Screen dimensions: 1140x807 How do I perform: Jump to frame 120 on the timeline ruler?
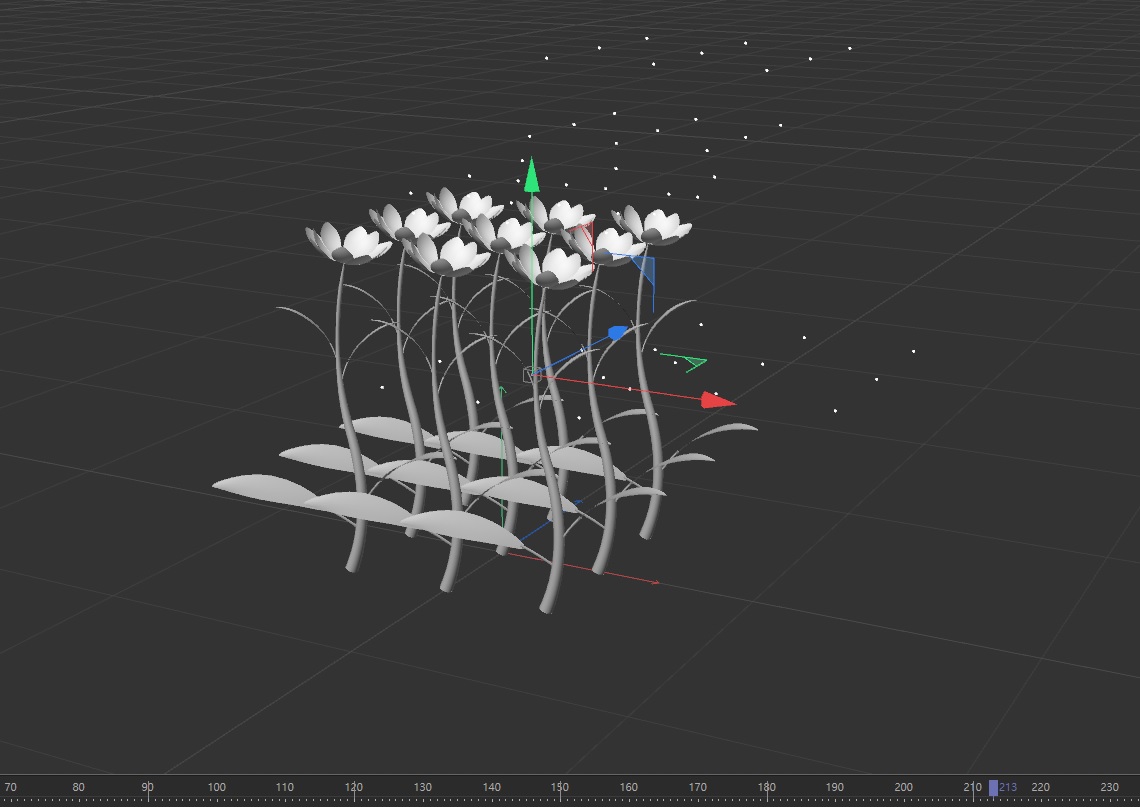[353, 787]
